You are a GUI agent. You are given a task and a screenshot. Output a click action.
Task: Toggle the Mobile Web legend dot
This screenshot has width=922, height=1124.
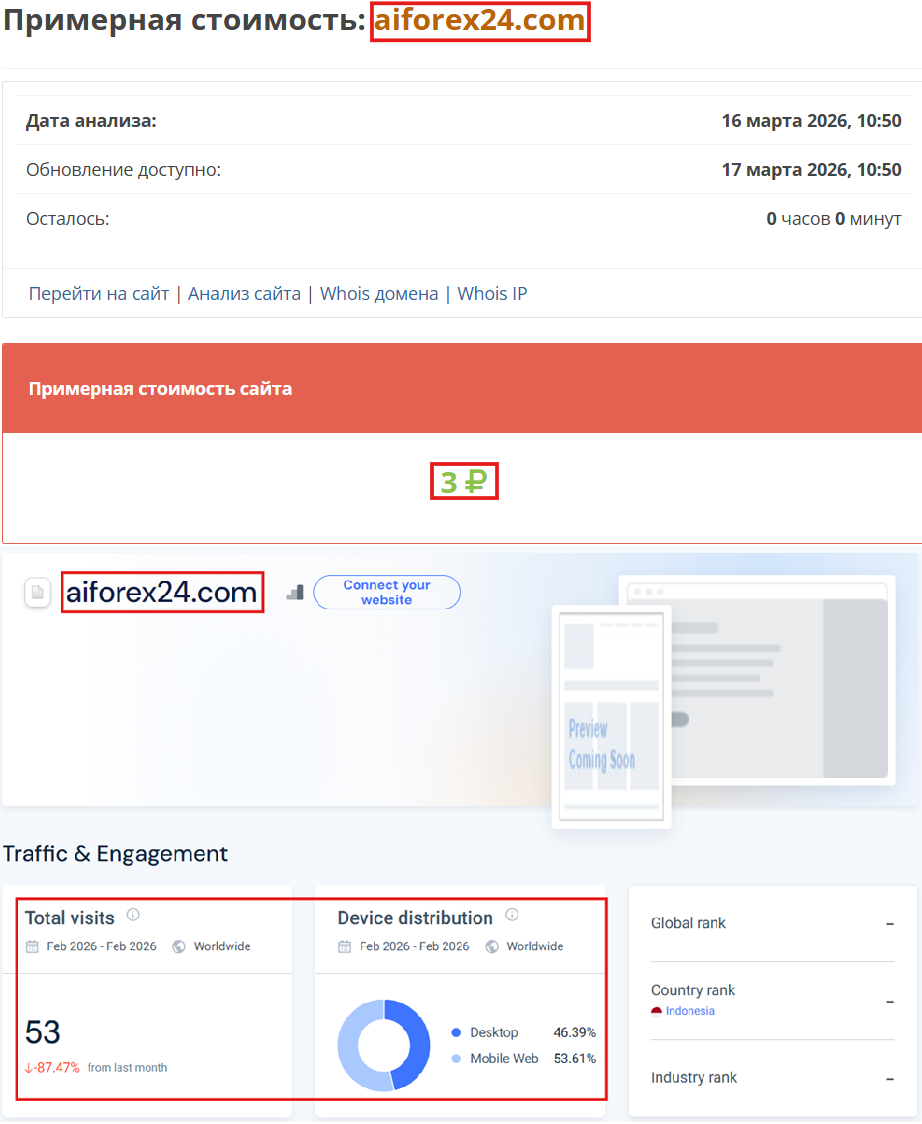458,1058
